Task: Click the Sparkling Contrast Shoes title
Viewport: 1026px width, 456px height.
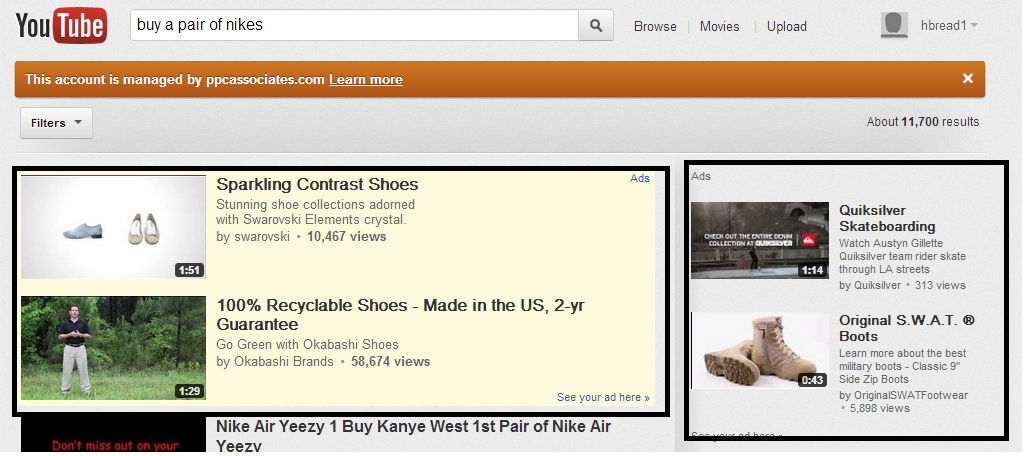Action: [317, 184]
